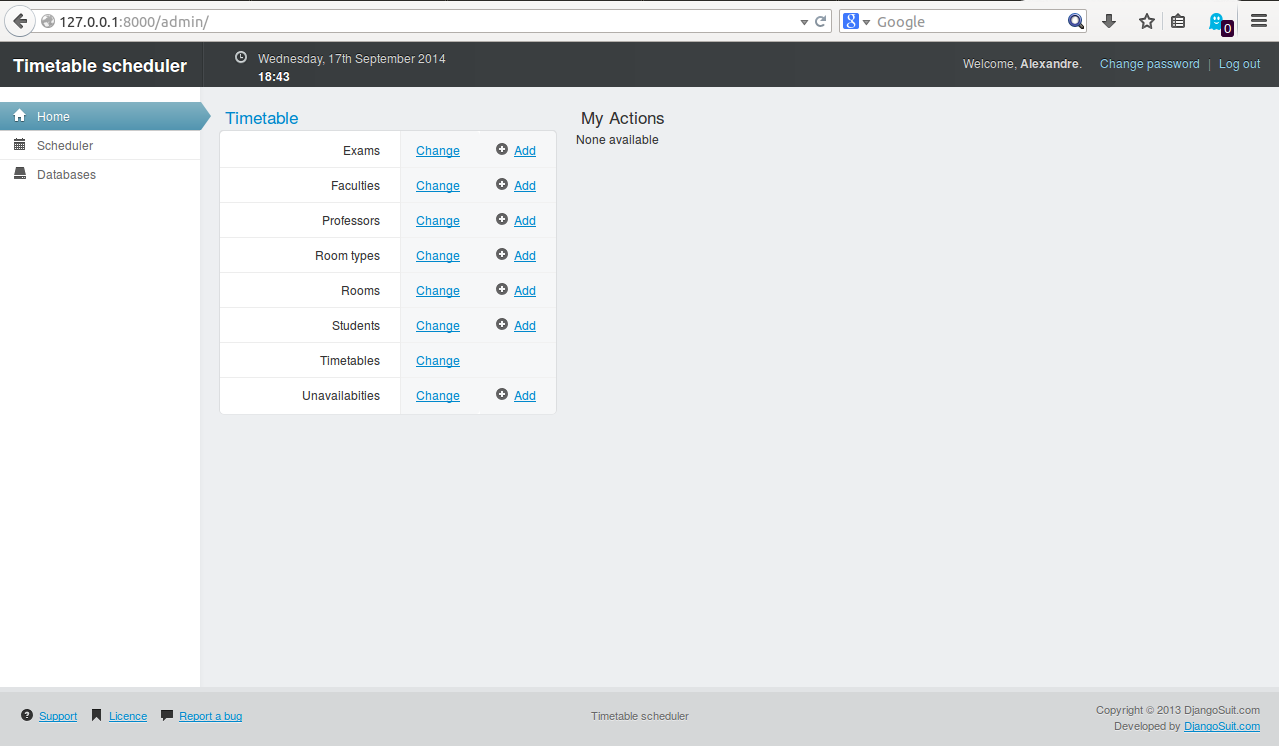
Task: Select Scheduler in the sidebar menu
Action: pyautogui.click(x=65, y=146)
